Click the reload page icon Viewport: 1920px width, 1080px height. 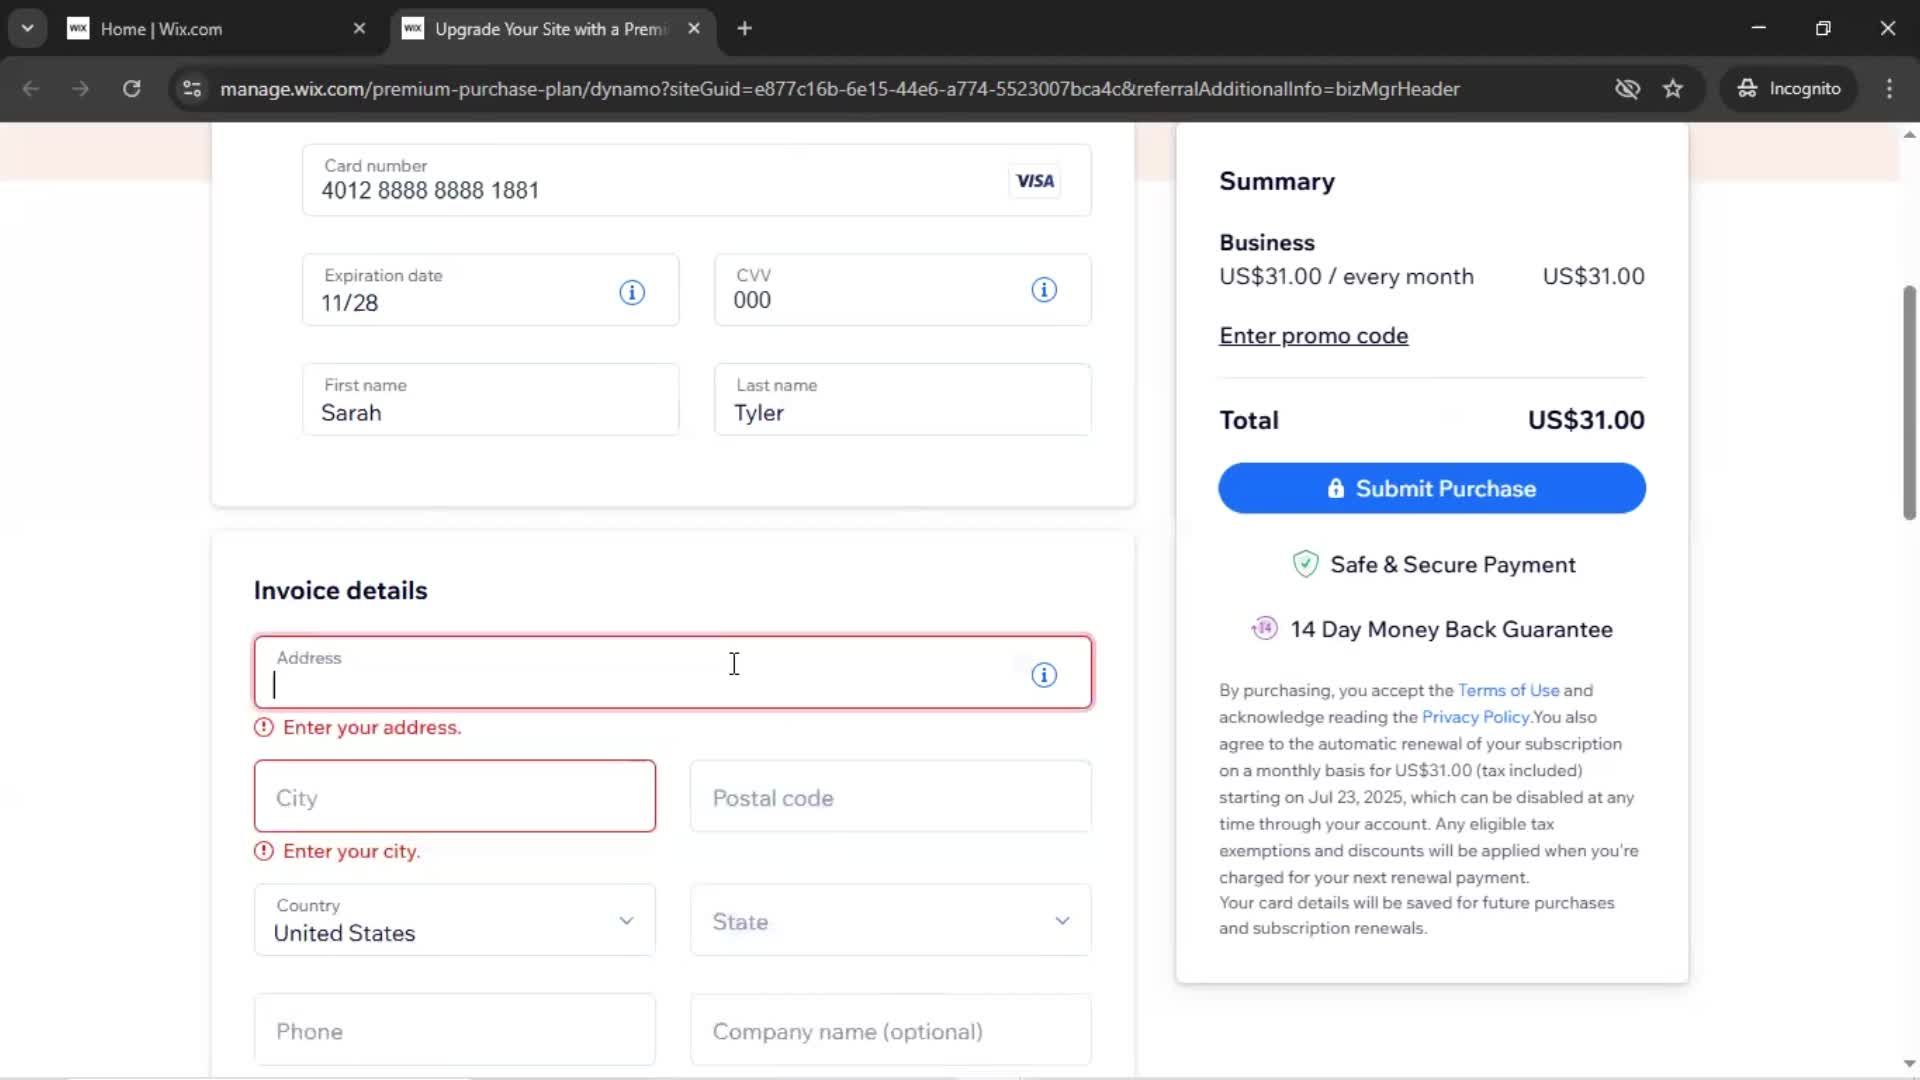click(131, 88)
